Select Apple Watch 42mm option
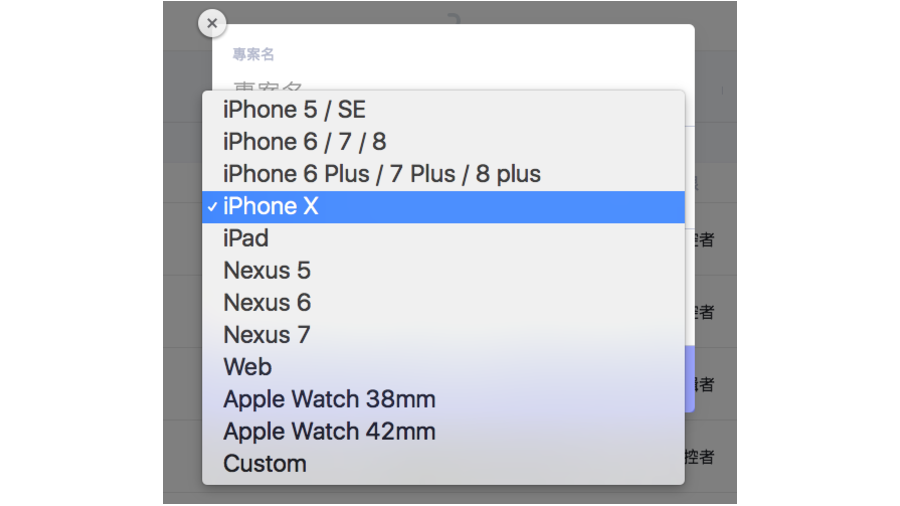The image size is (900, 506). (x=443, y=431)
